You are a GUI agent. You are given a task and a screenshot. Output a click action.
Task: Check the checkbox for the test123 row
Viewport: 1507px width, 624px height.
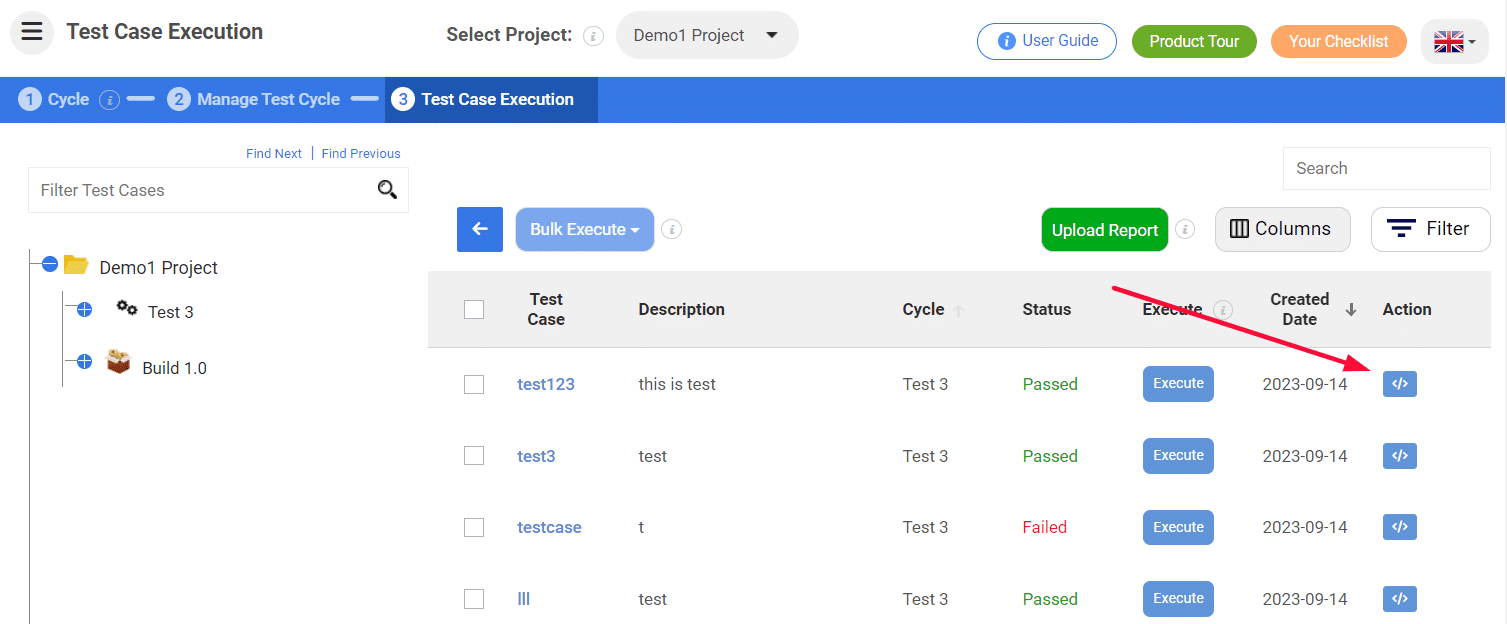coord(474,385)
